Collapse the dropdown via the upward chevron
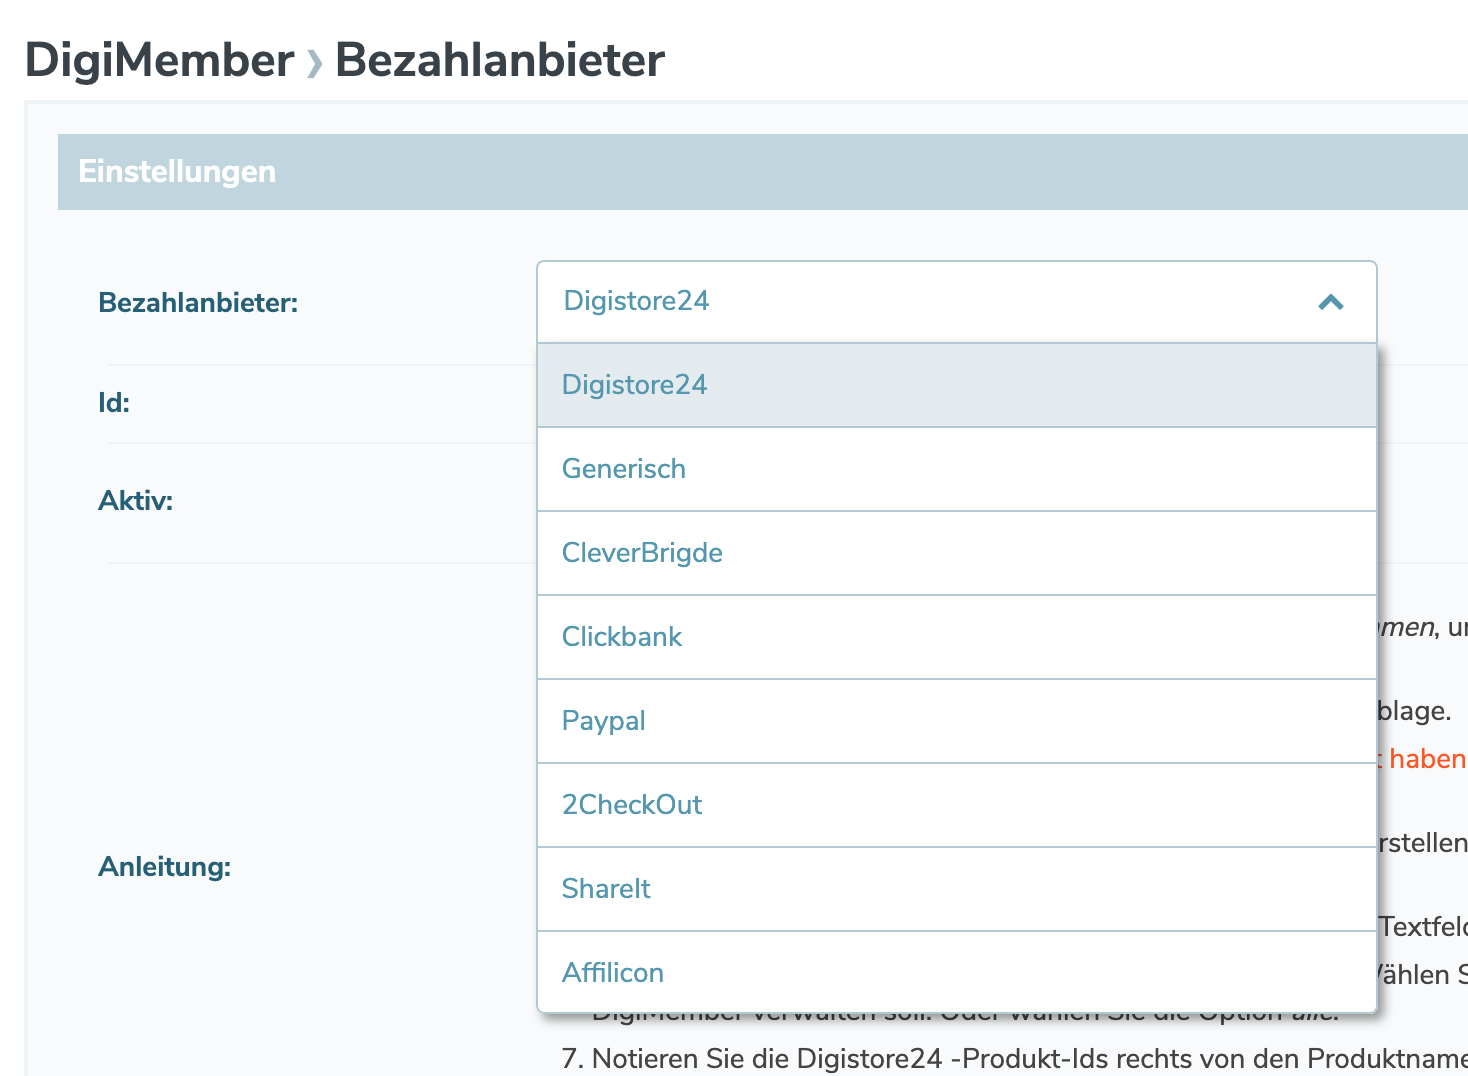1468x1076 pixels. tap(1331, 302)
